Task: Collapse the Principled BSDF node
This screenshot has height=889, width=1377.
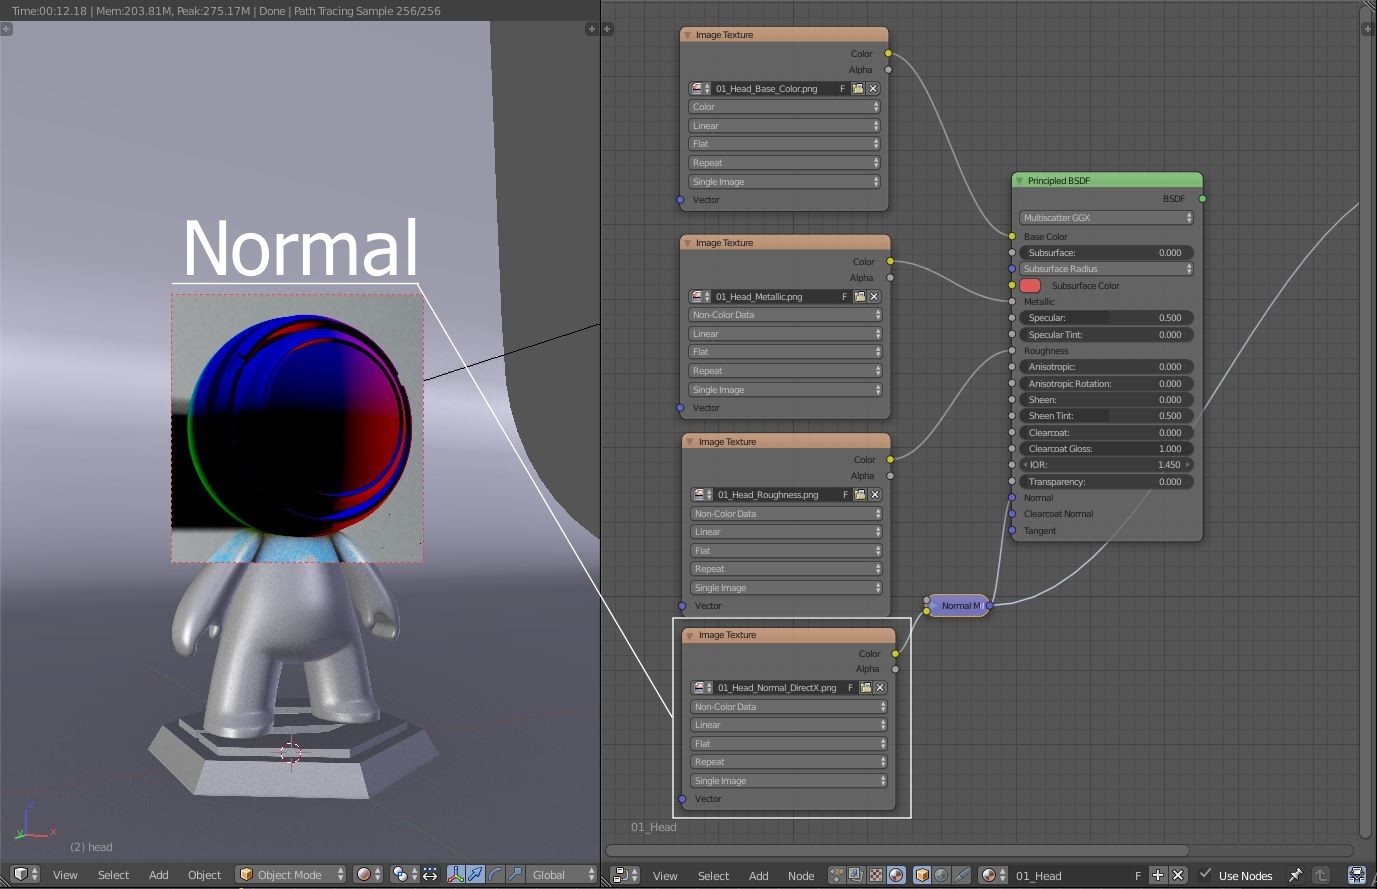Action: [x=1020, y=181]
